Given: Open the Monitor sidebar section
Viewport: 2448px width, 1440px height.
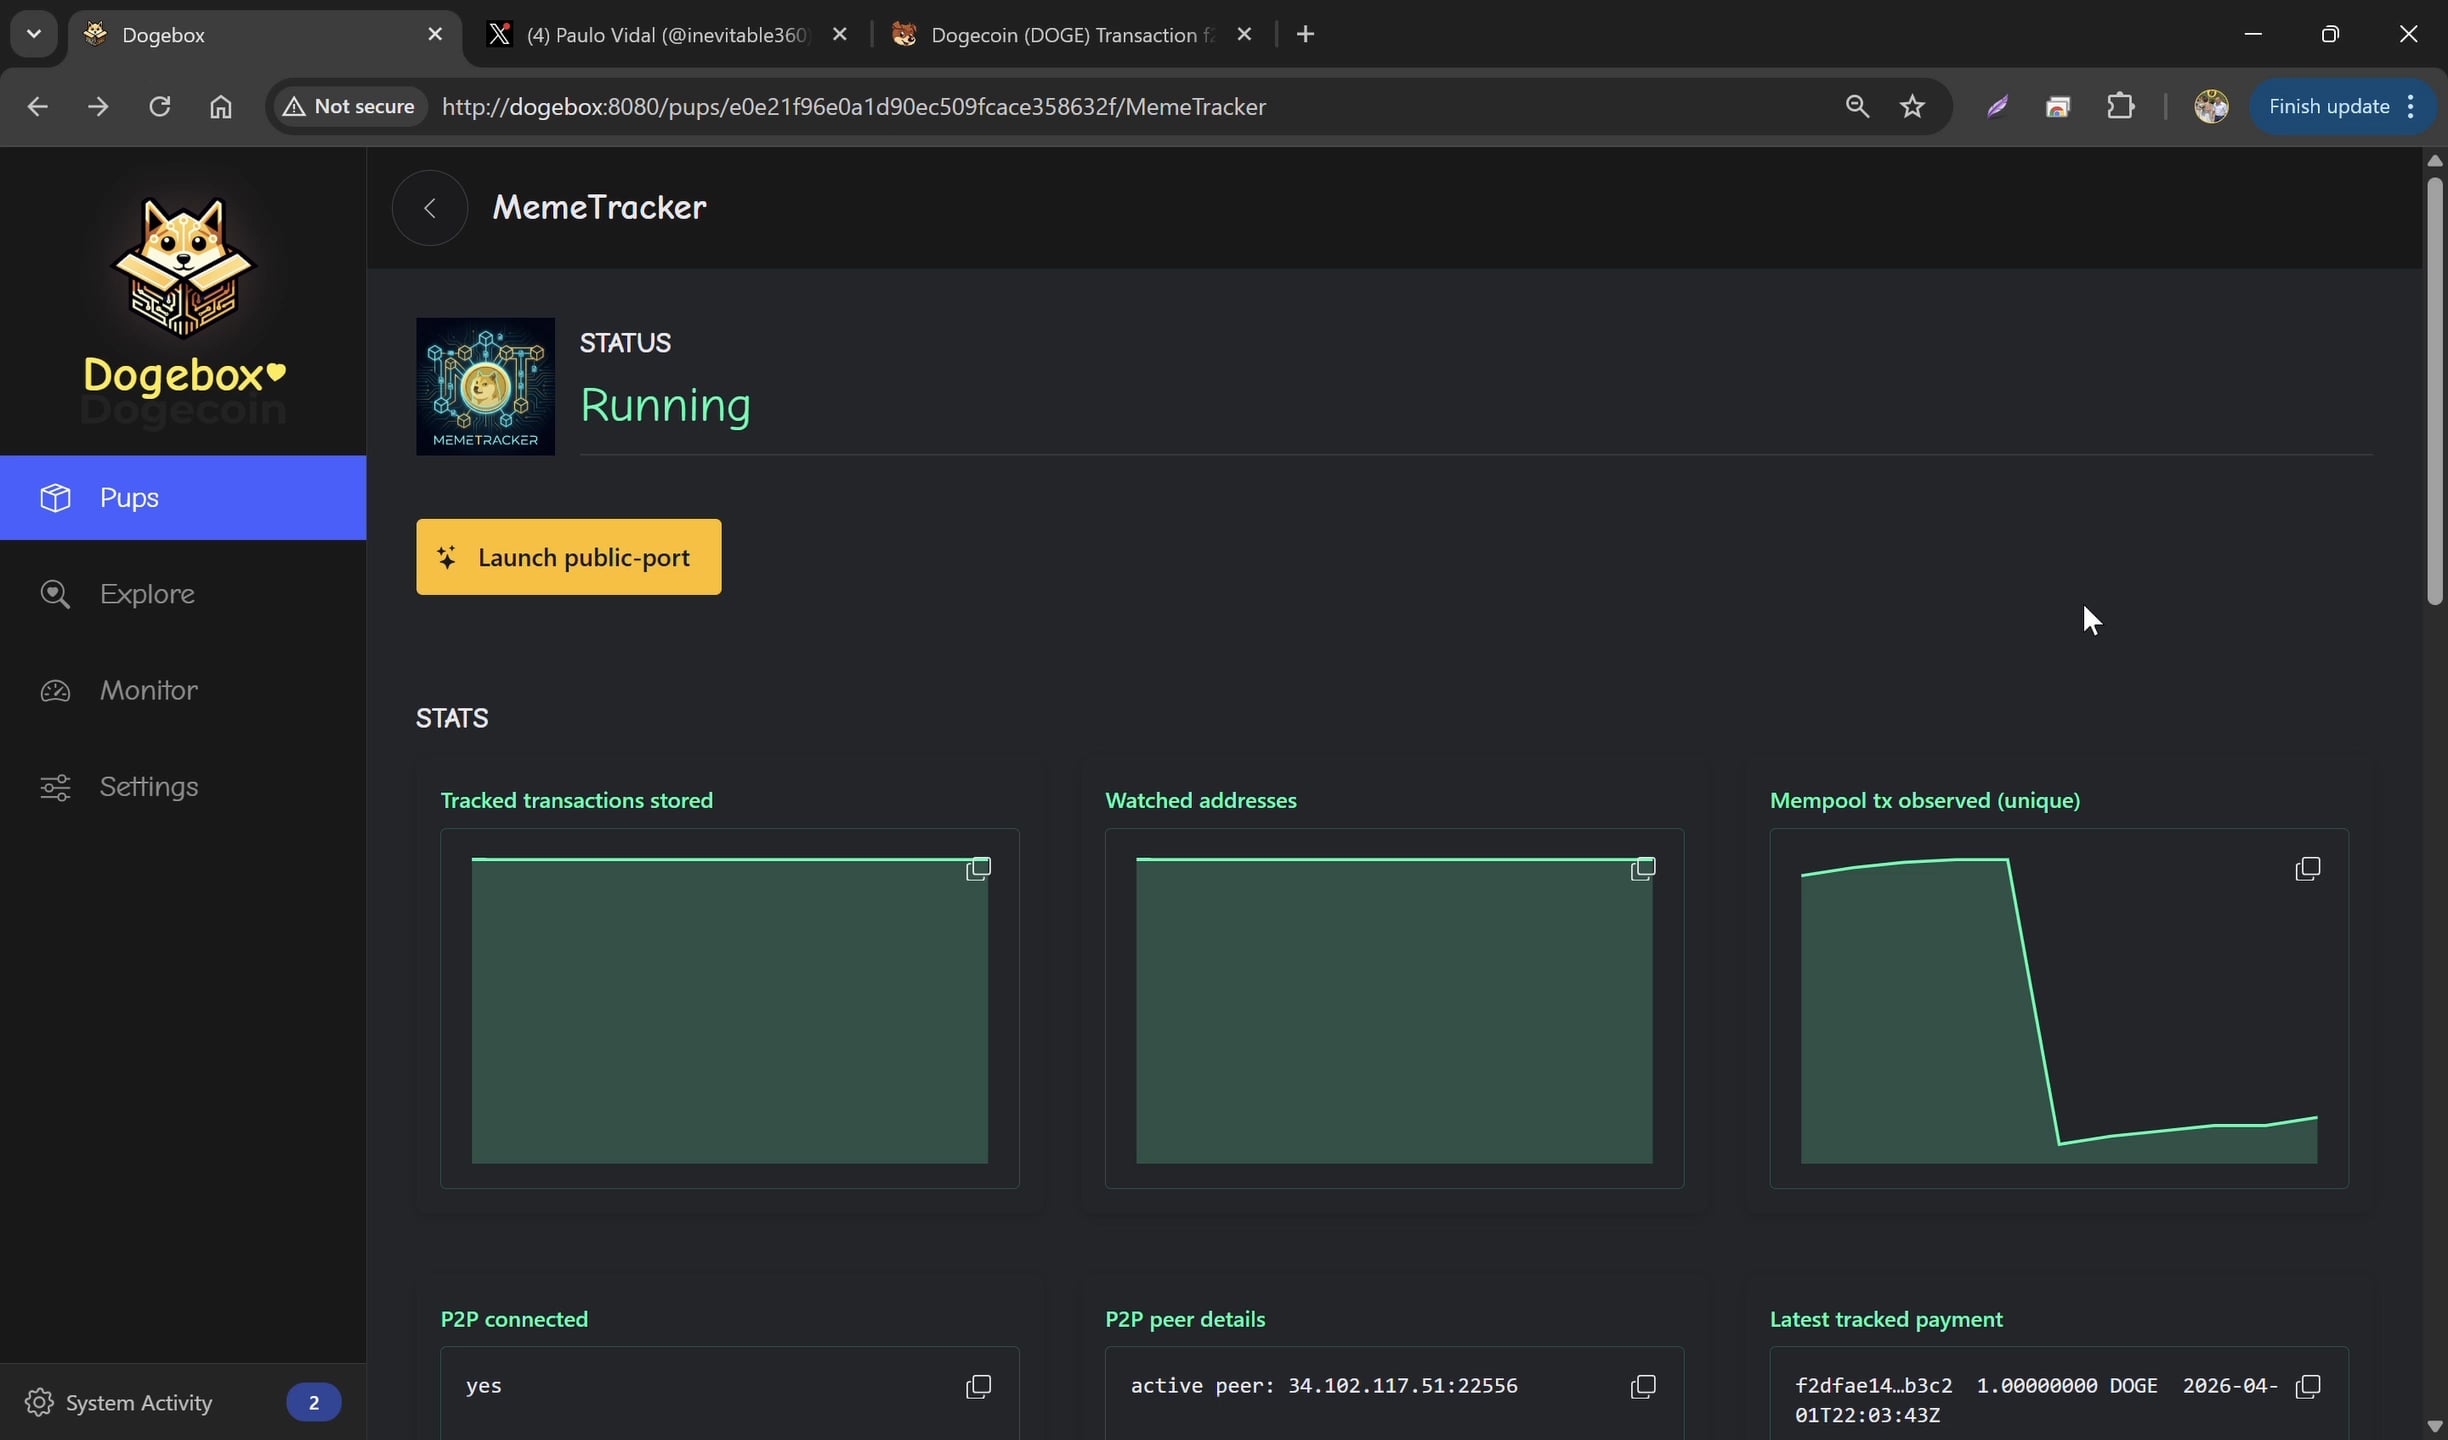Looking at the screenshot, I should pyautogui.click(x=148, y=690).
